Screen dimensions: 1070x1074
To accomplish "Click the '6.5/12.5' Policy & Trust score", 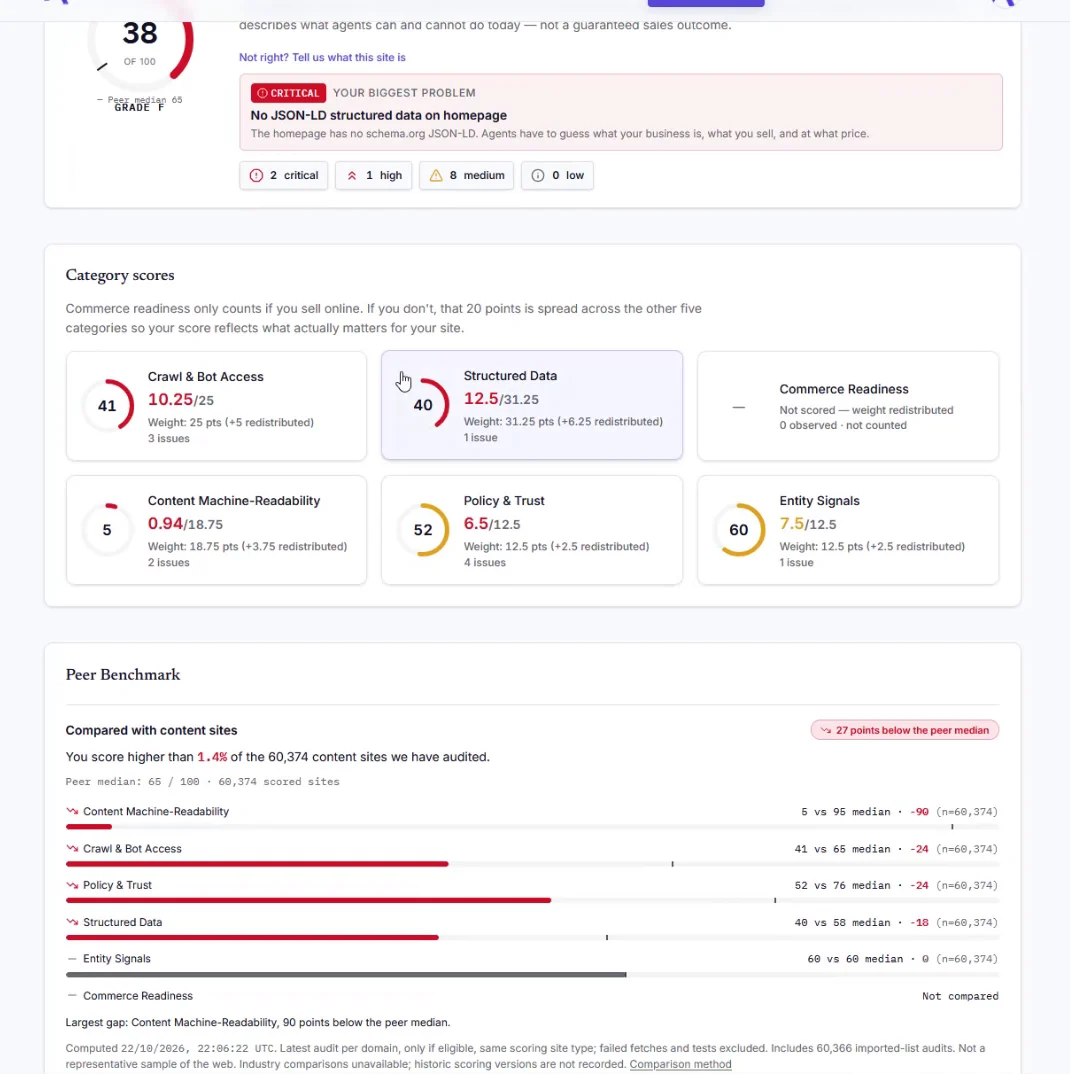I will coord(492,524).
